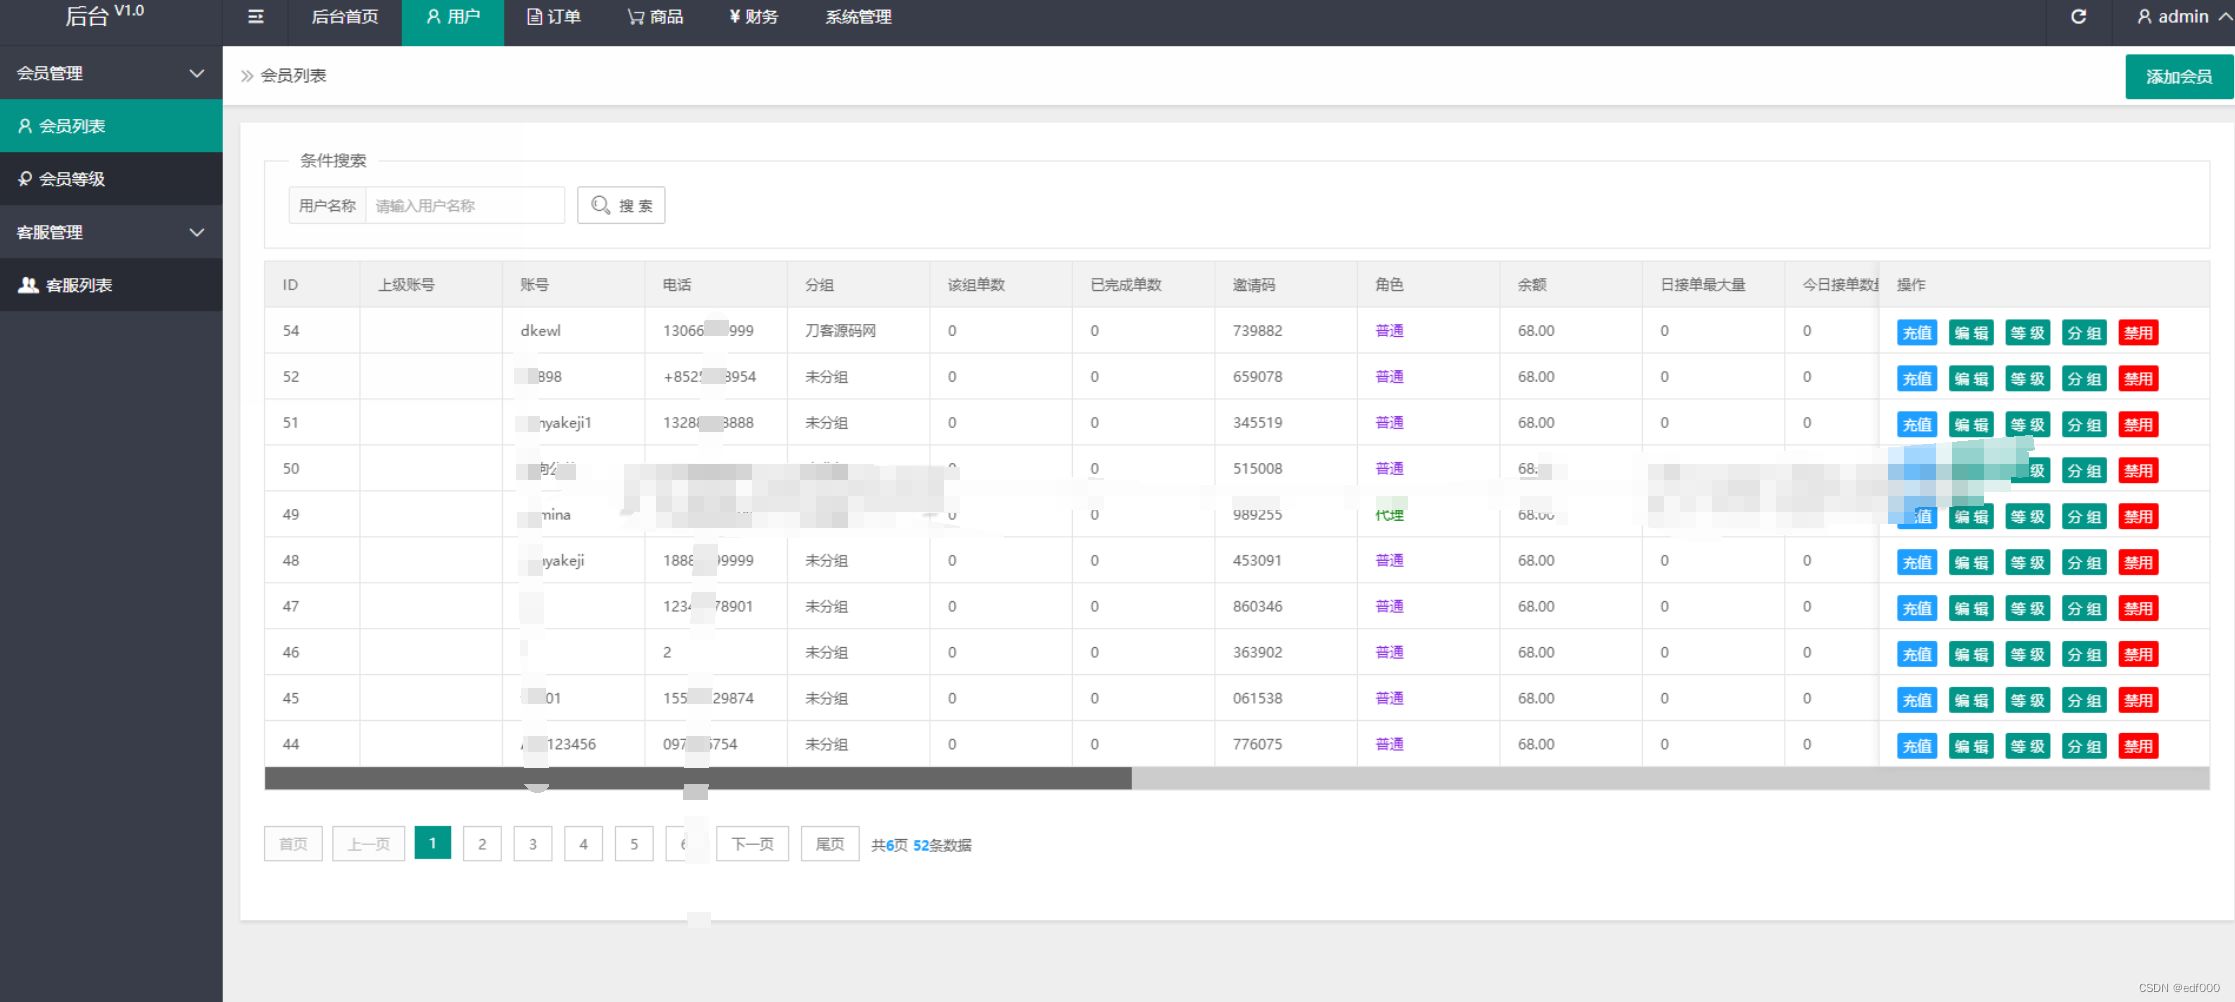The height and width of the screenshot is (1002, 2235).
Task: Click the refresh icon in top bar
Action: (2078, 17)
